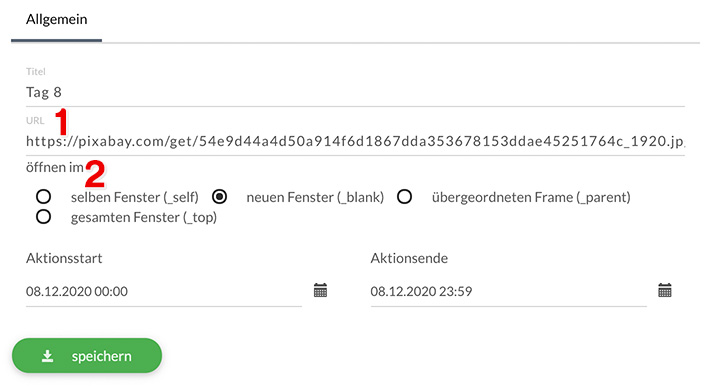Select the selben Fenster (_self) radio button
This screenshot has width=716, height=390.
43,197
